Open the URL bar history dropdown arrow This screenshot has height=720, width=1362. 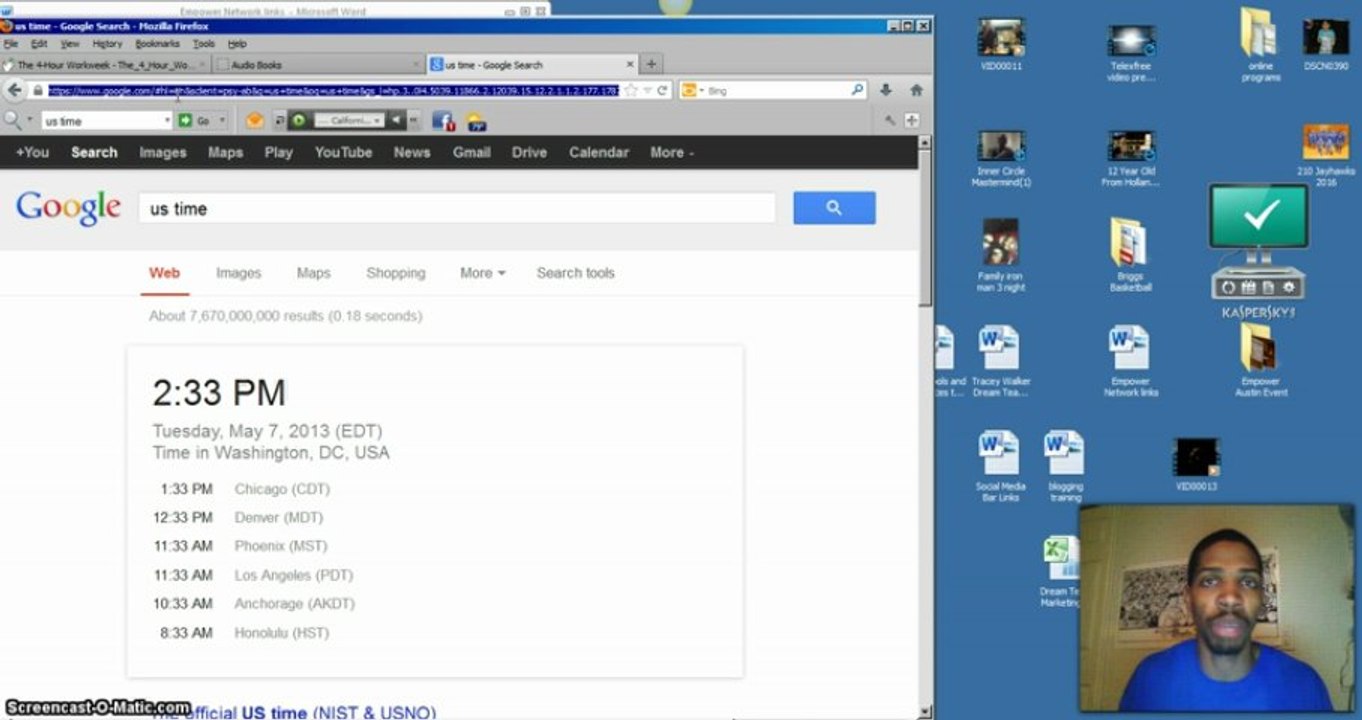(x=647, y=90)
